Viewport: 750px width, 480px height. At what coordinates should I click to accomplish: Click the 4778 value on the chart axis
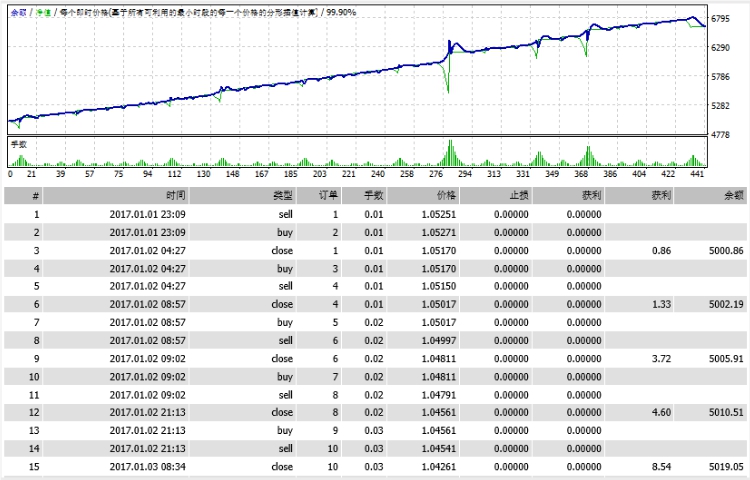720,135
